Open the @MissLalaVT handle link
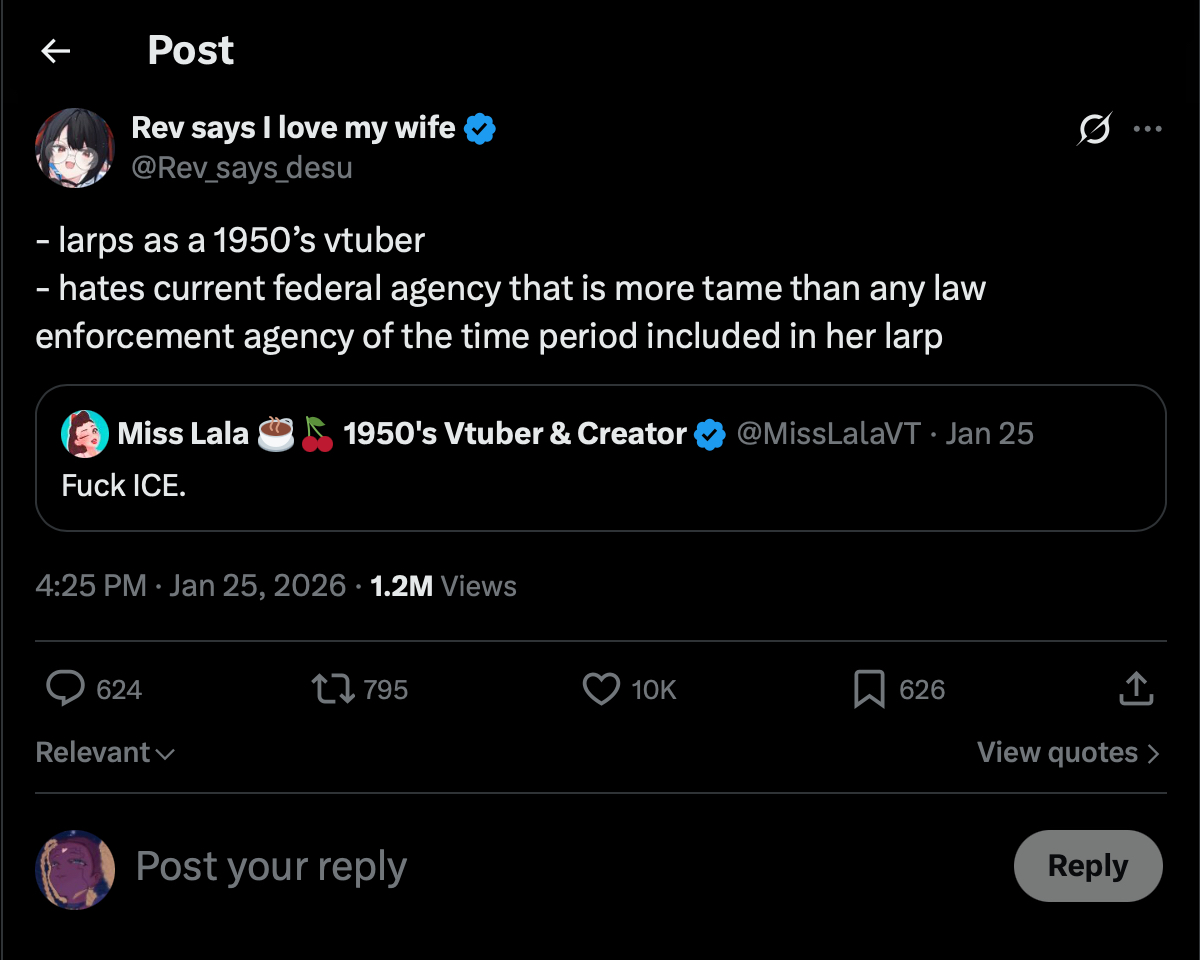This screenshot has height=960, width=1200. (x=828, y=434)
